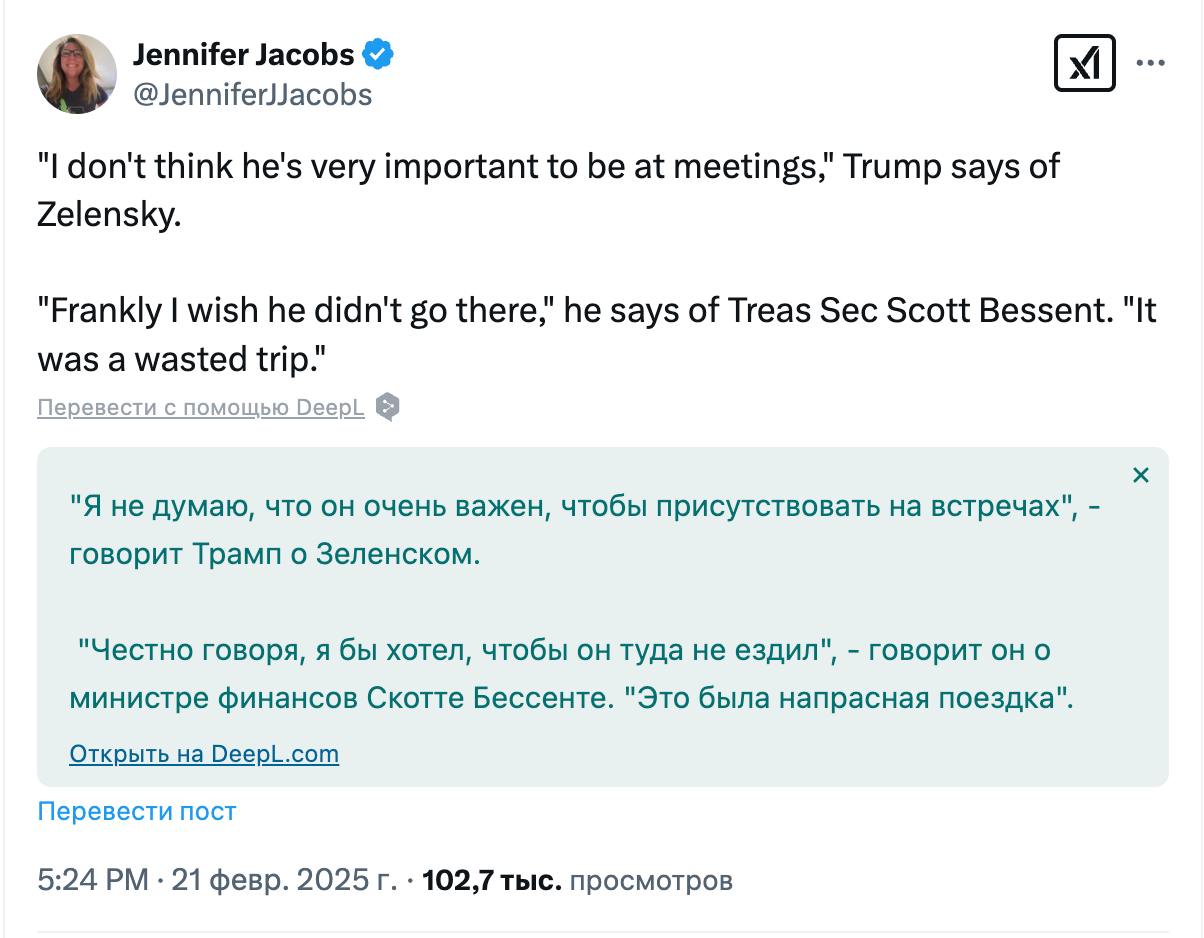This screenshot has height=938, width=1204.
Task: Click the Russian text "говорит Трамп о Зеленском"
Action: [x=275, y=554]
